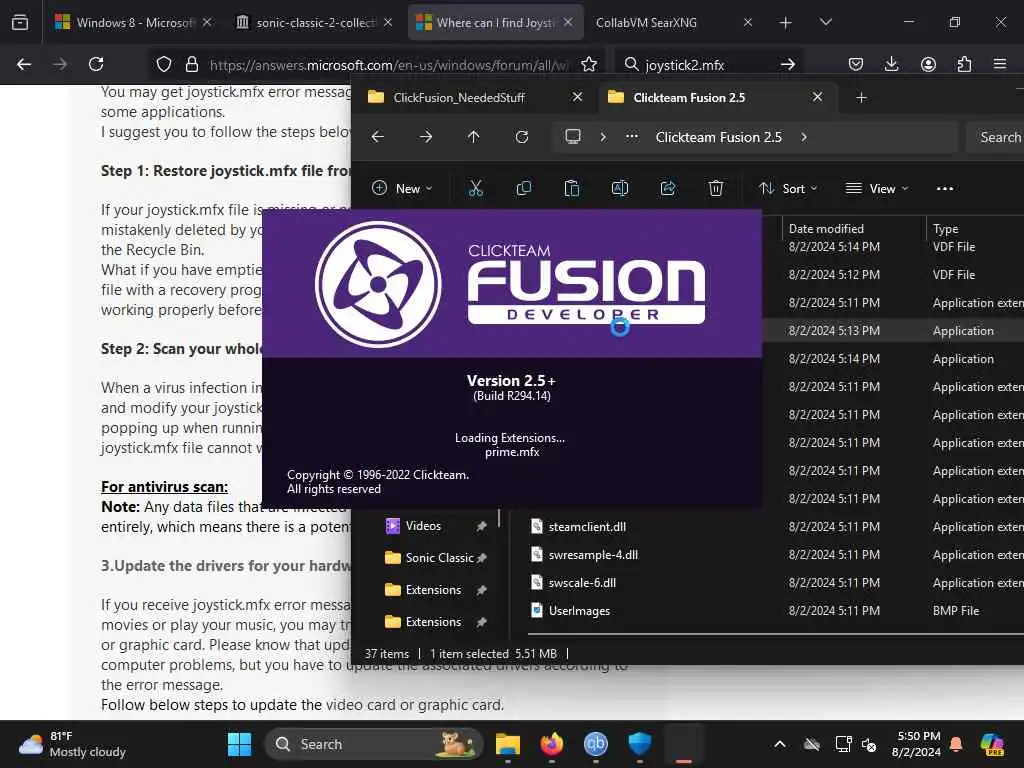Go up one folder level in File Explorer

tap(473, 137)
